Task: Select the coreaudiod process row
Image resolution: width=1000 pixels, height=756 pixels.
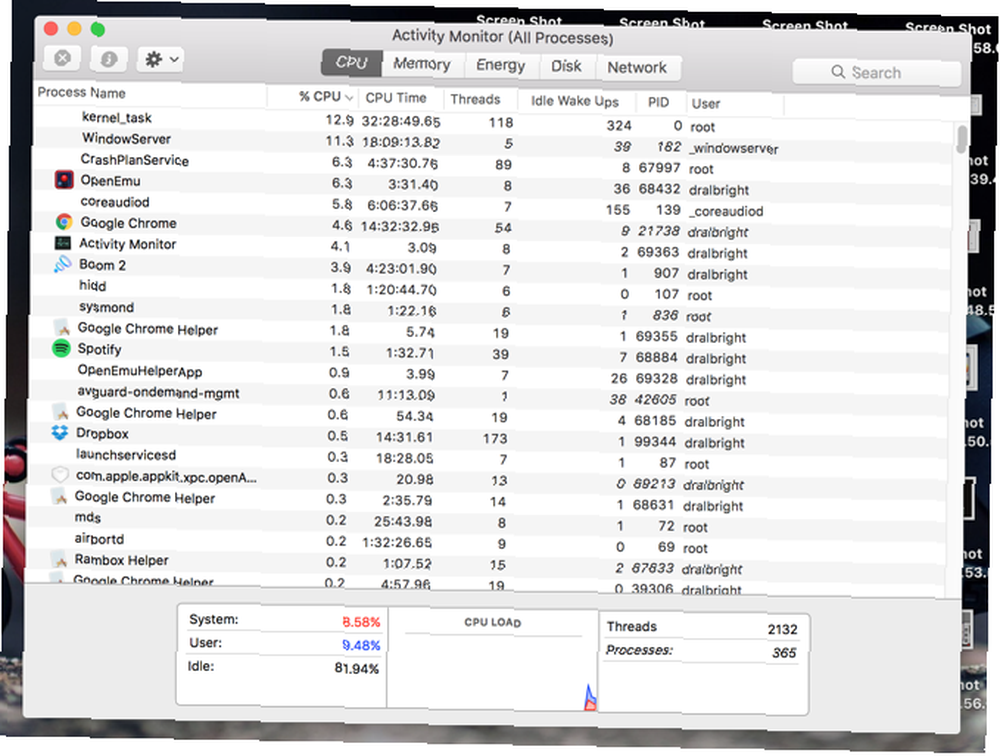Action: tap(493, 206)
